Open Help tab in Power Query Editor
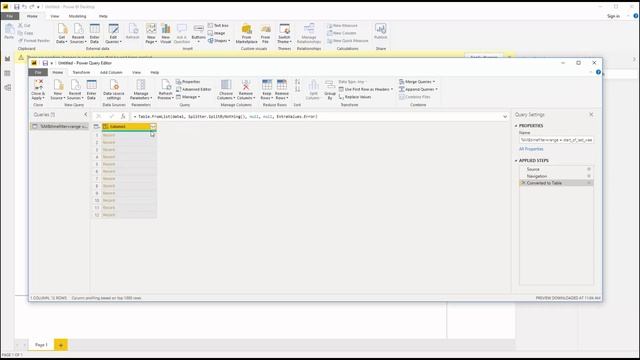This screenshot has height=360, width=640. (155, 72)
